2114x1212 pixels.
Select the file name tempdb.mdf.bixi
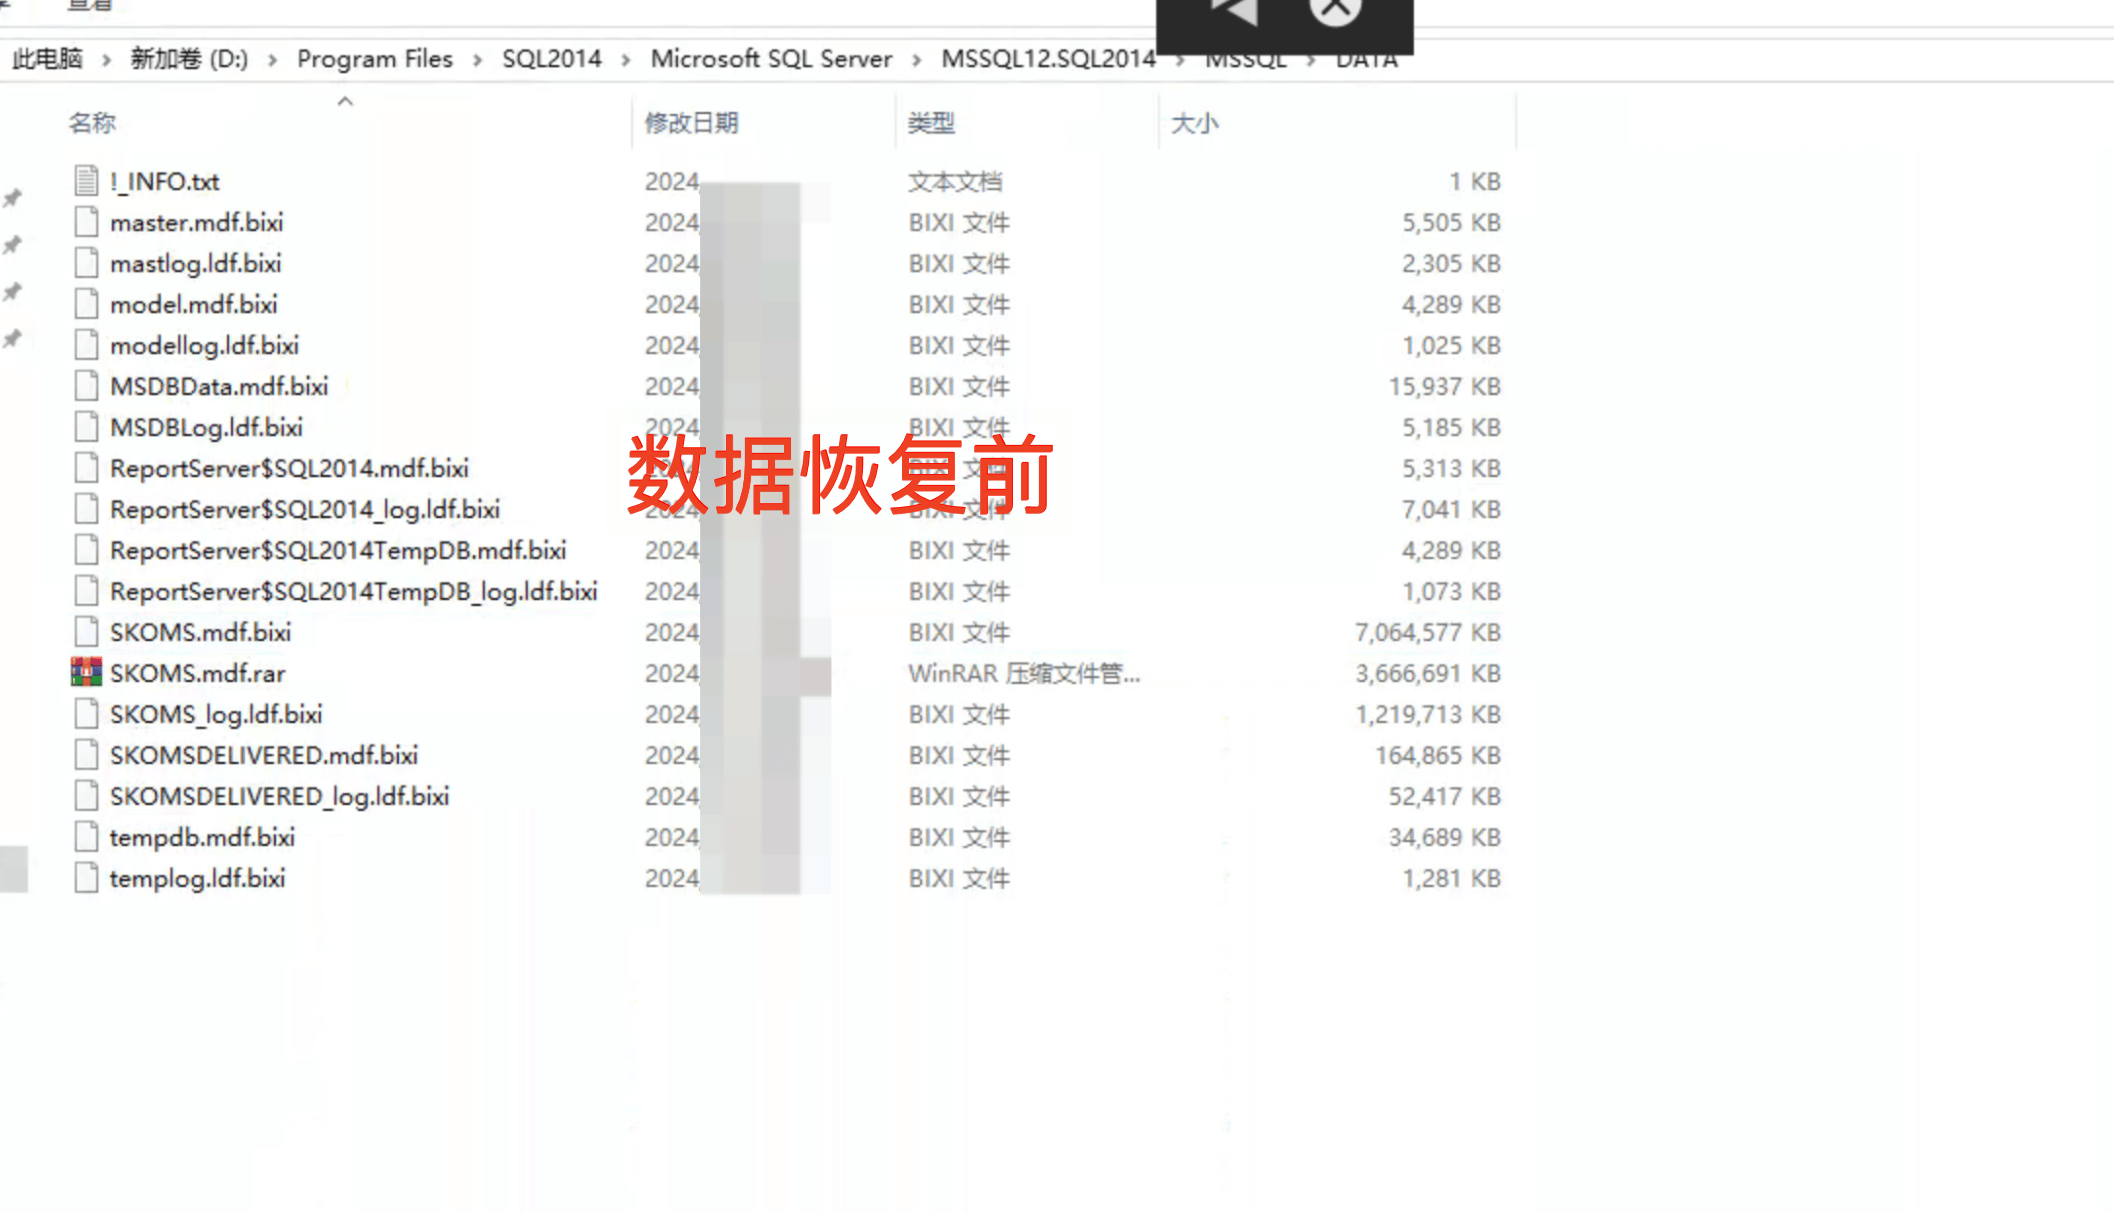[202, 837]
